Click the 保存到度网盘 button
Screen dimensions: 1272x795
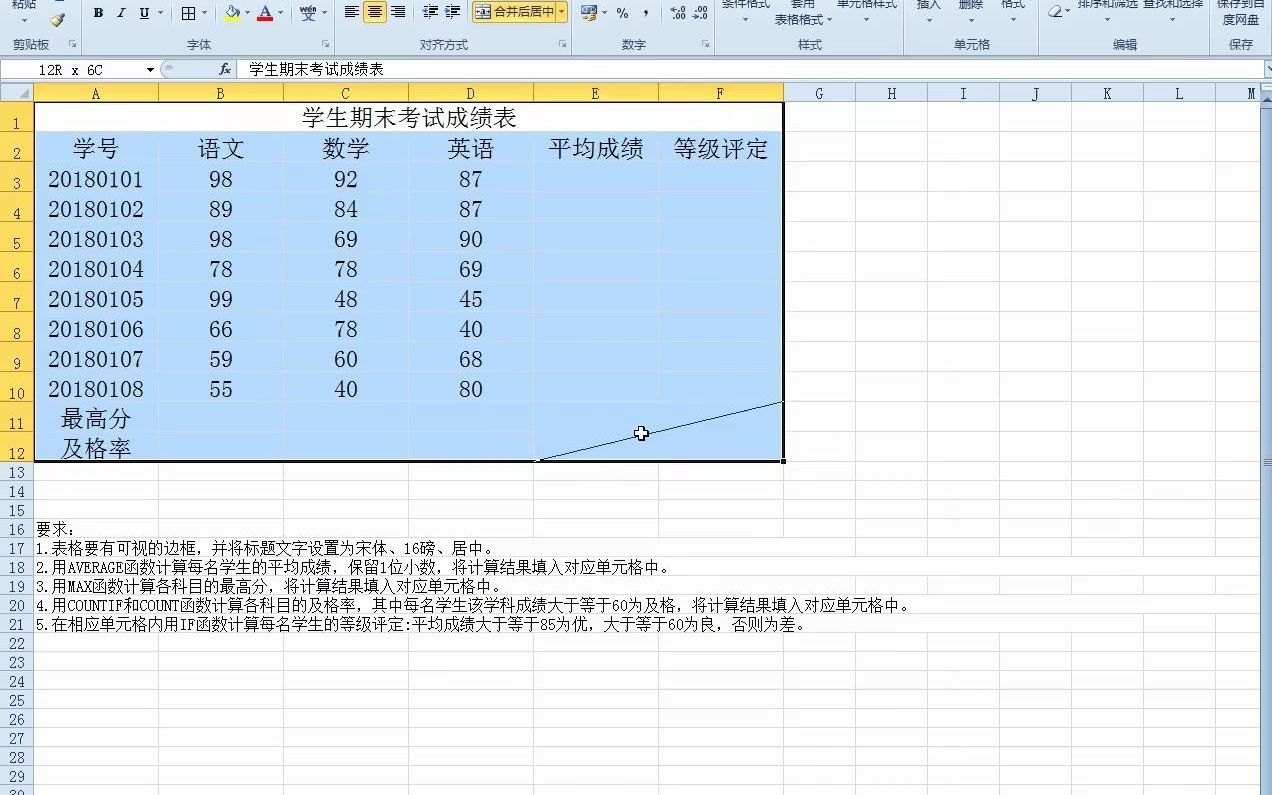[1240, 13]
